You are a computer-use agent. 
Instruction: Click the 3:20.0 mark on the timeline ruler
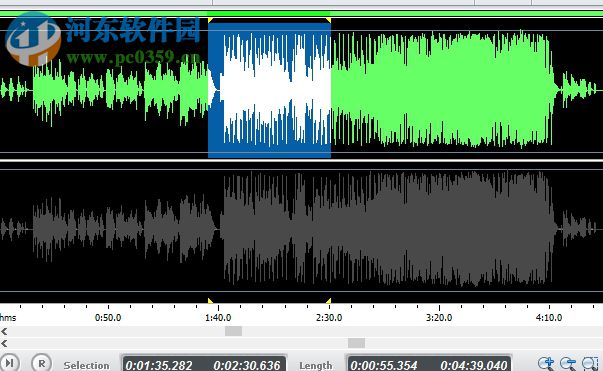[x=439, y=318]
